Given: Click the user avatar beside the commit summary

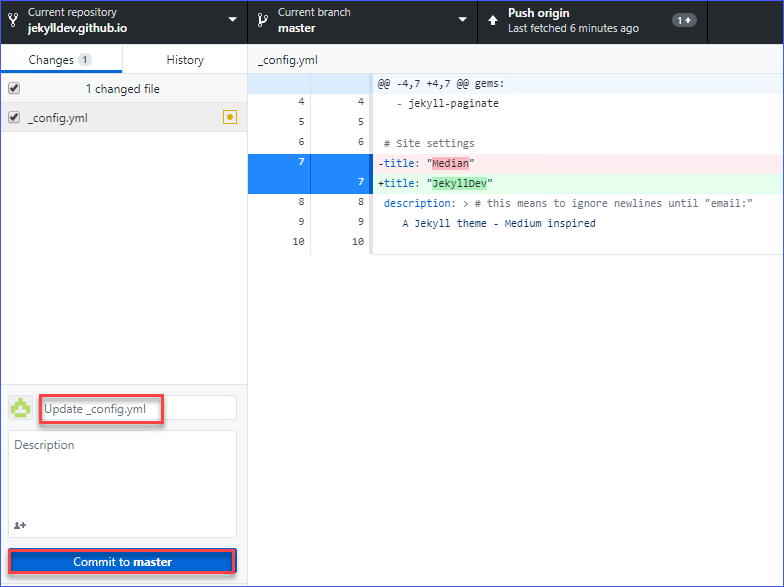Looking at the screenshot, I should pyautogui.click(x=20, y=408).
